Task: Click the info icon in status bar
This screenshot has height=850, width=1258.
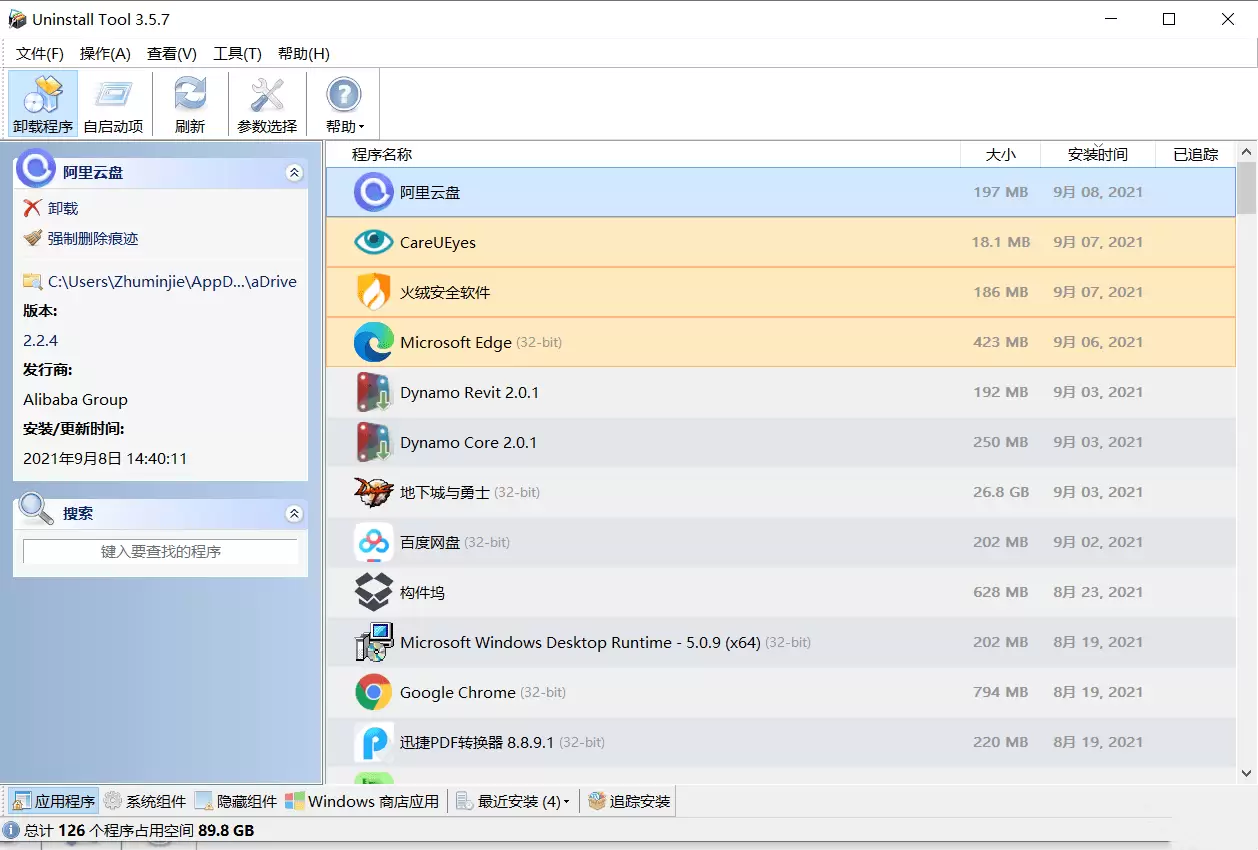Action: (11, 830)
